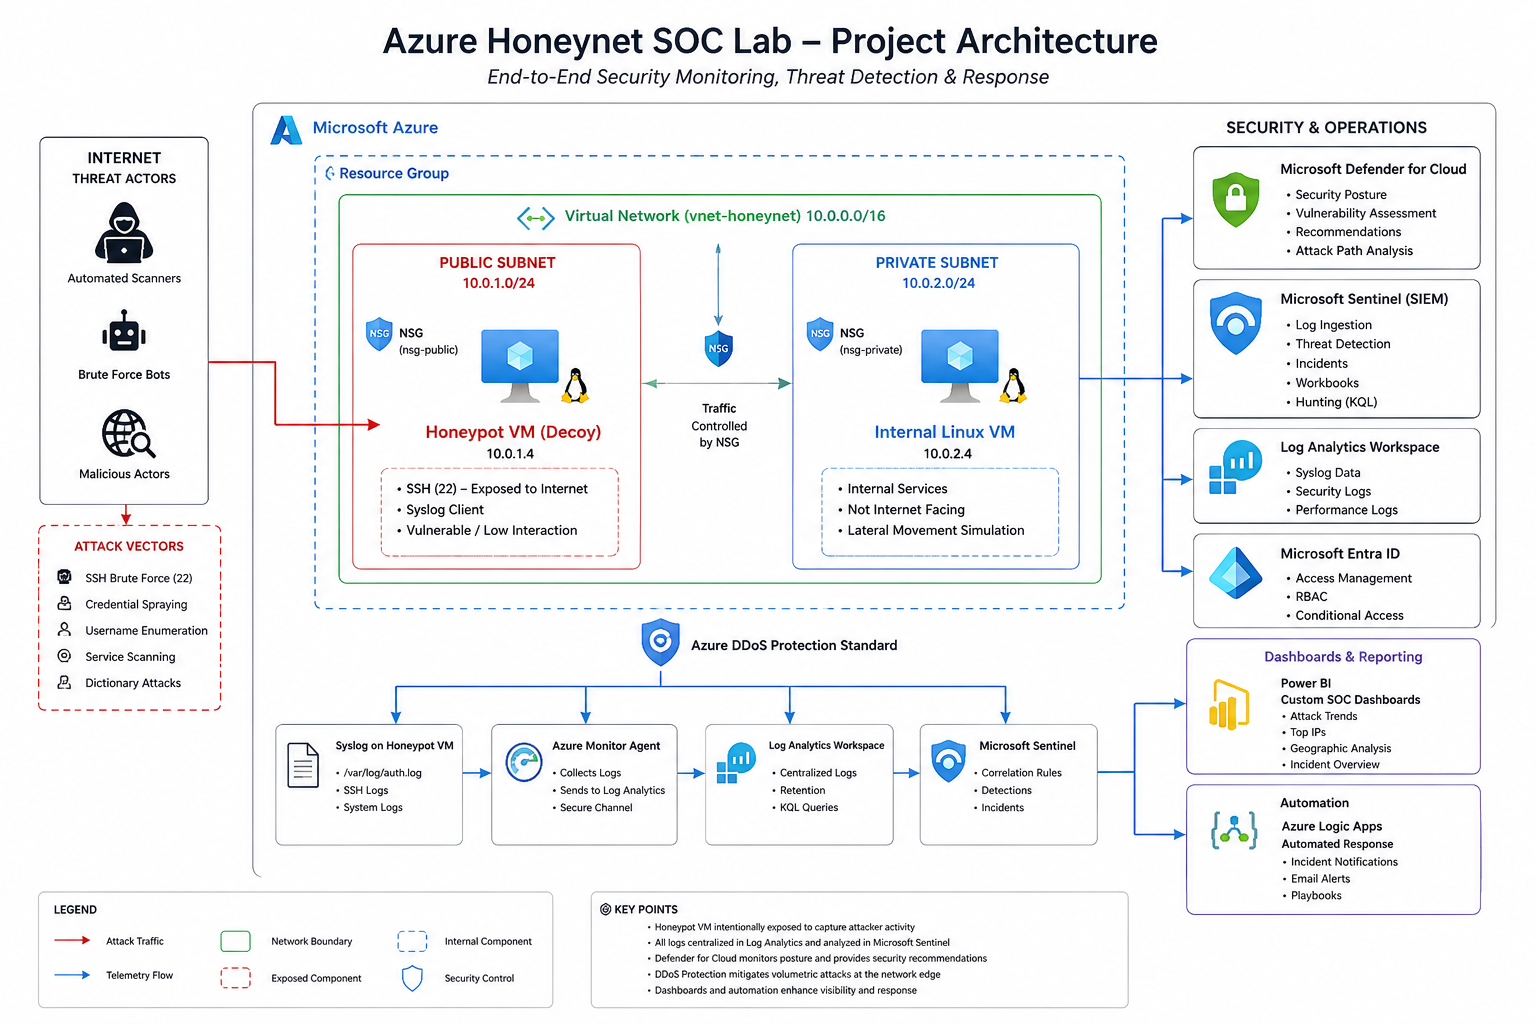Click the SSH Brute Force attack vector icon

click(64, 577)
